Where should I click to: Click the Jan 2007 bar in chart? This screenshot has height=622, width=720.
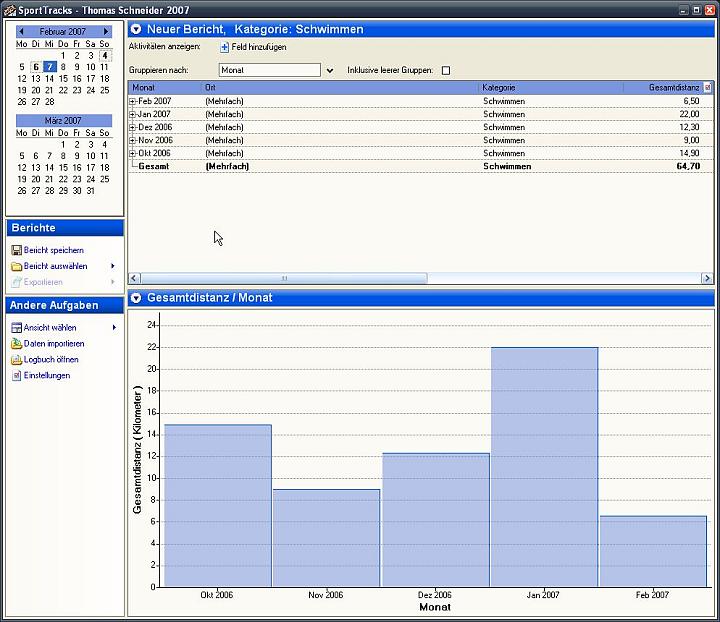544,465
